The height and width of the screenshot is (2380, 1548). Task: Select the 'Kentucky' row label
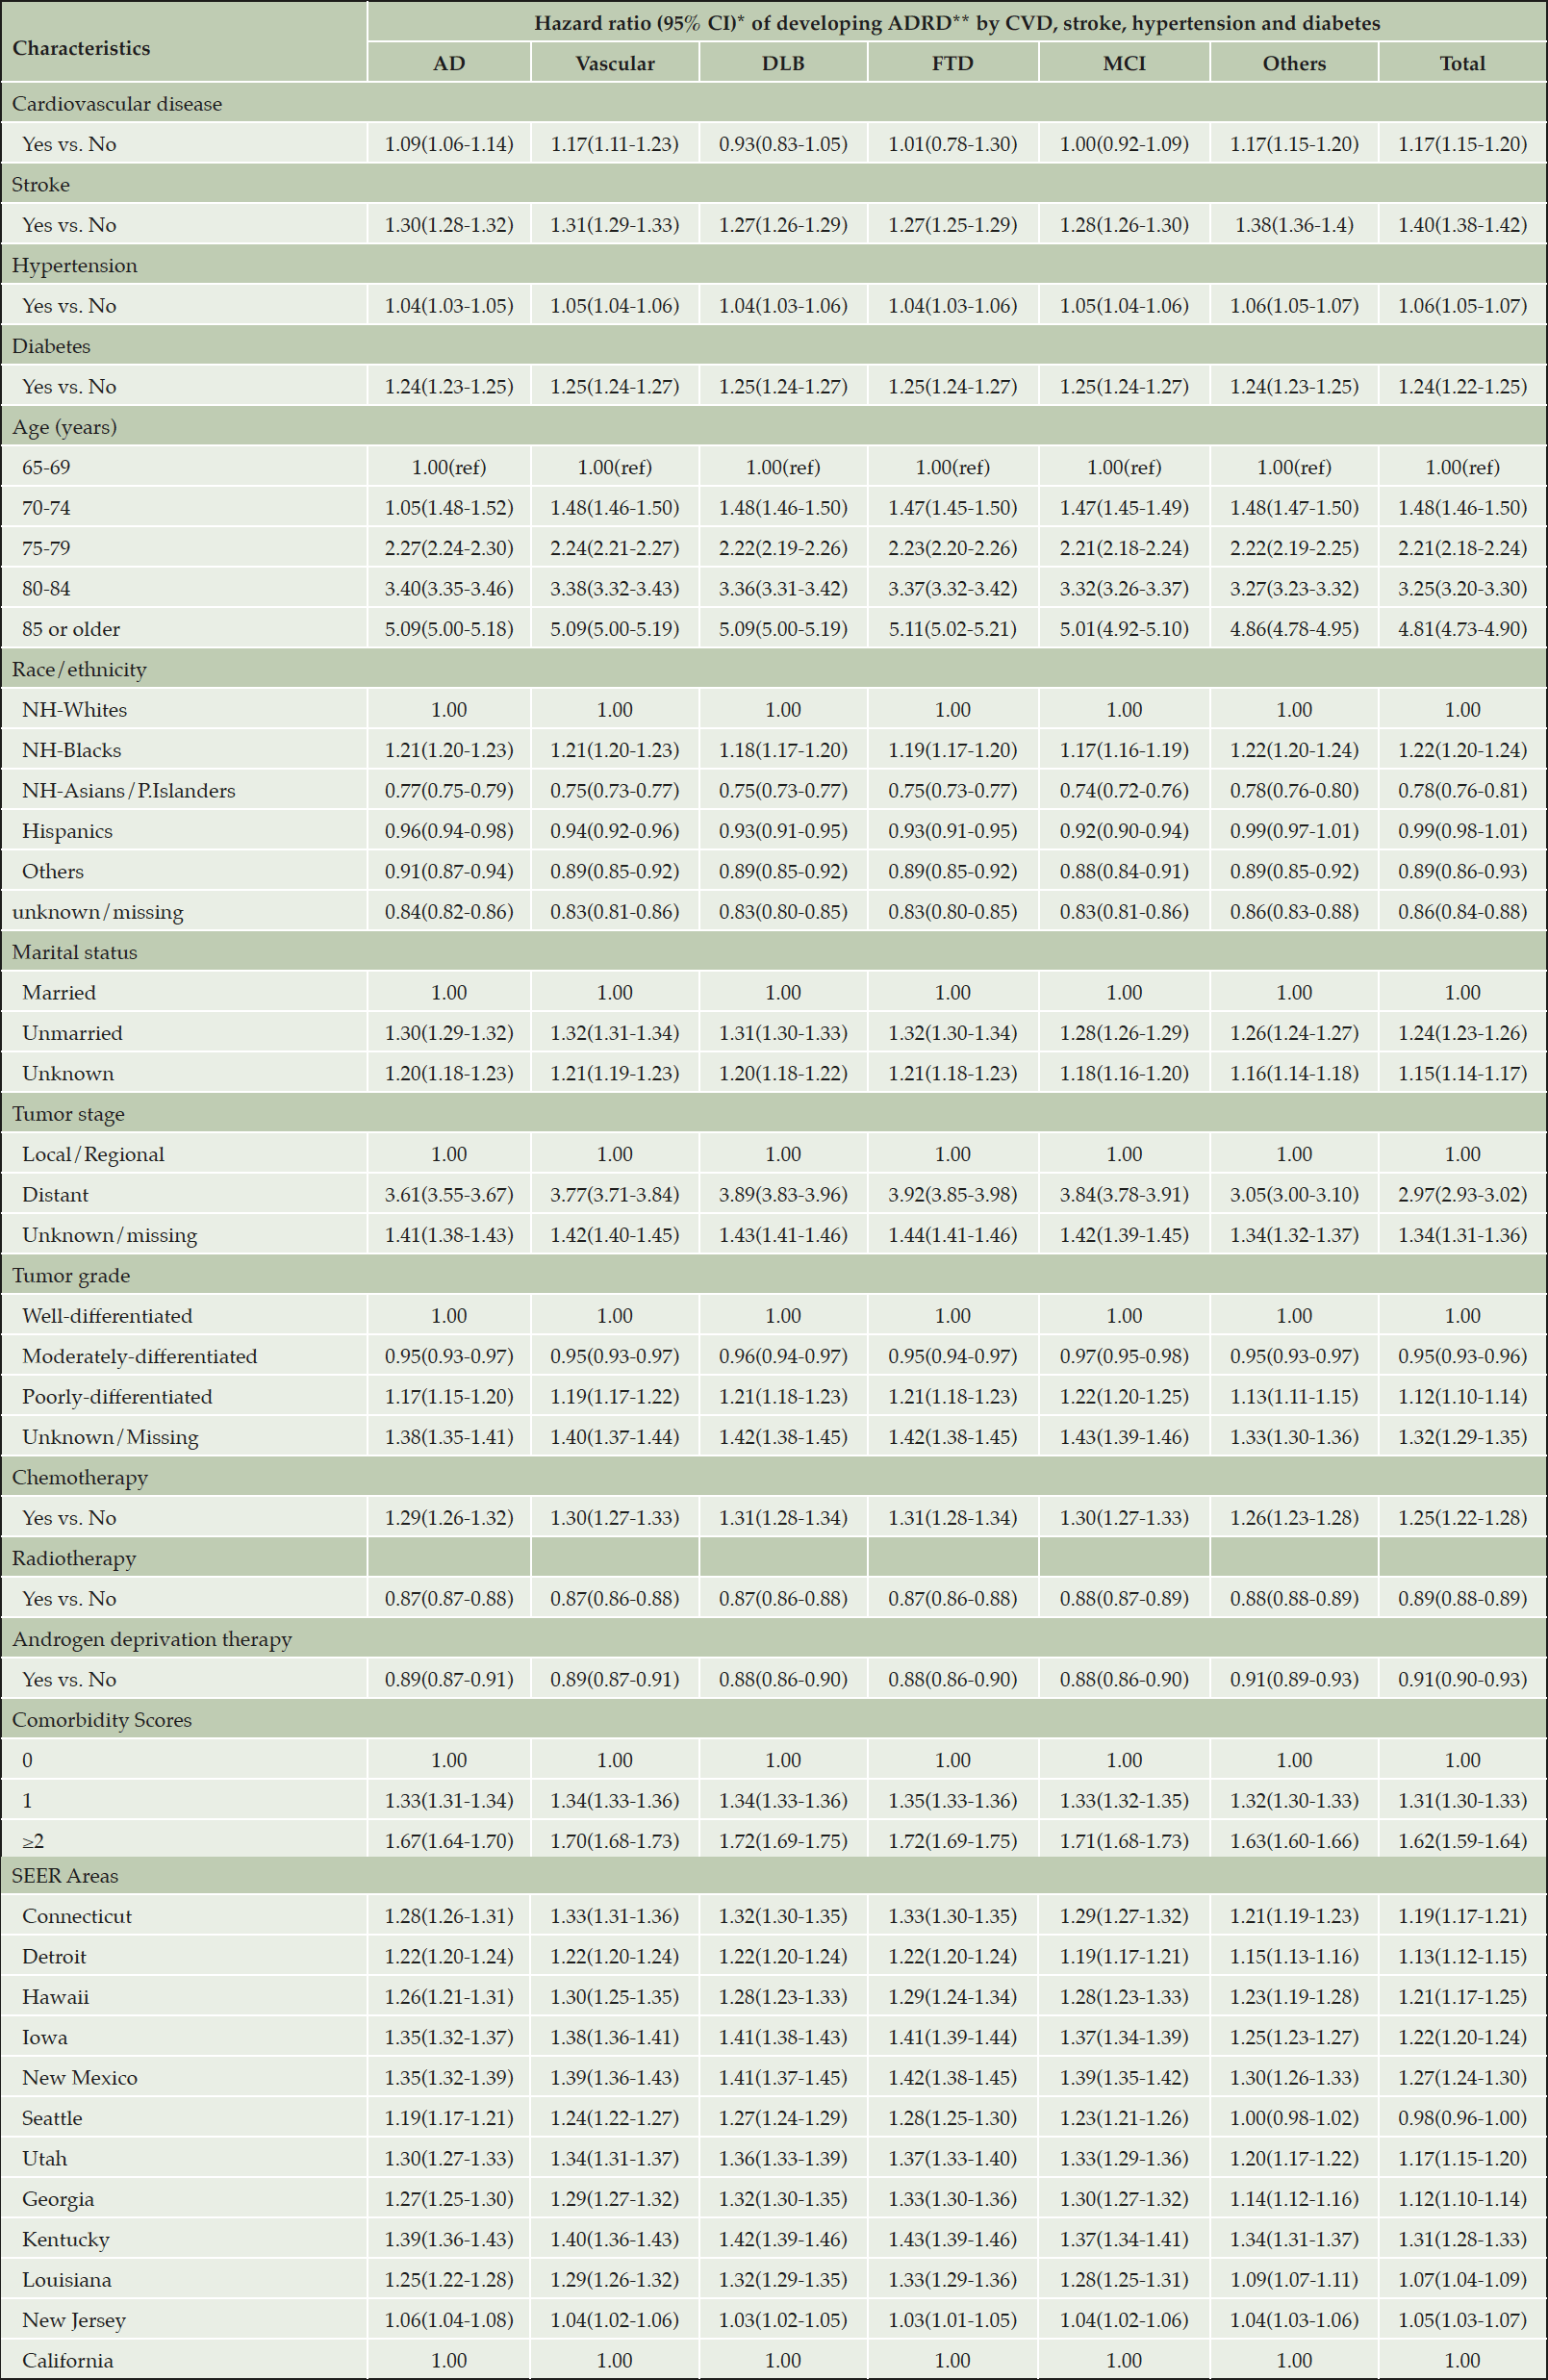pyautogui.click(x=66, y=2239)
